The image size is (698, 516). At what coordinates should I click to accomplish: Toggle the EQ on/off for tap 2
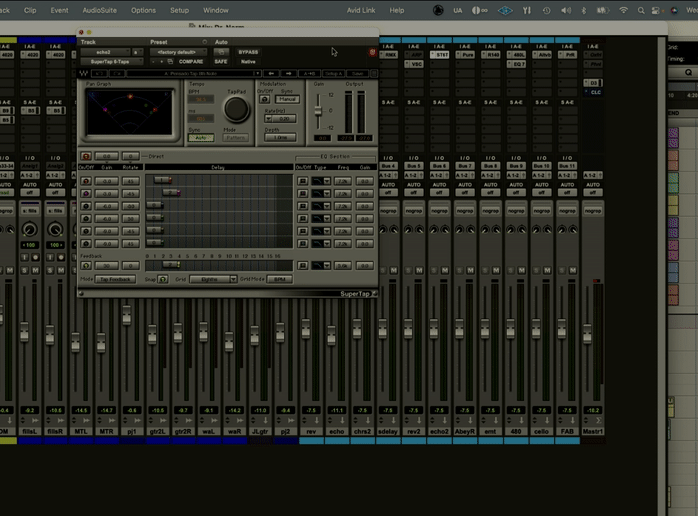click(x=303, y=194)
